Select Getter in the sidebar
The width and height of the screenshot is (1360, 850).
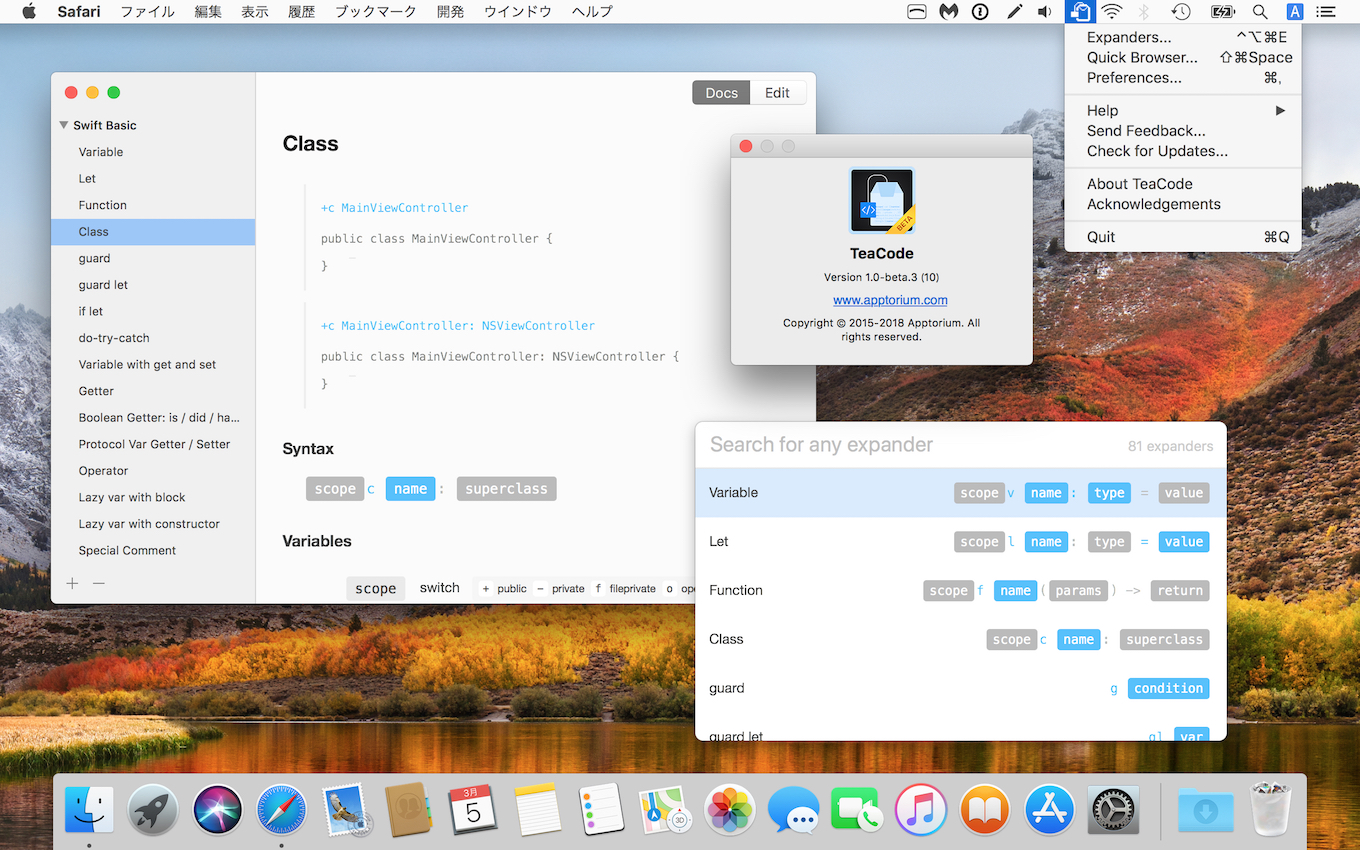tap(153, 391)
